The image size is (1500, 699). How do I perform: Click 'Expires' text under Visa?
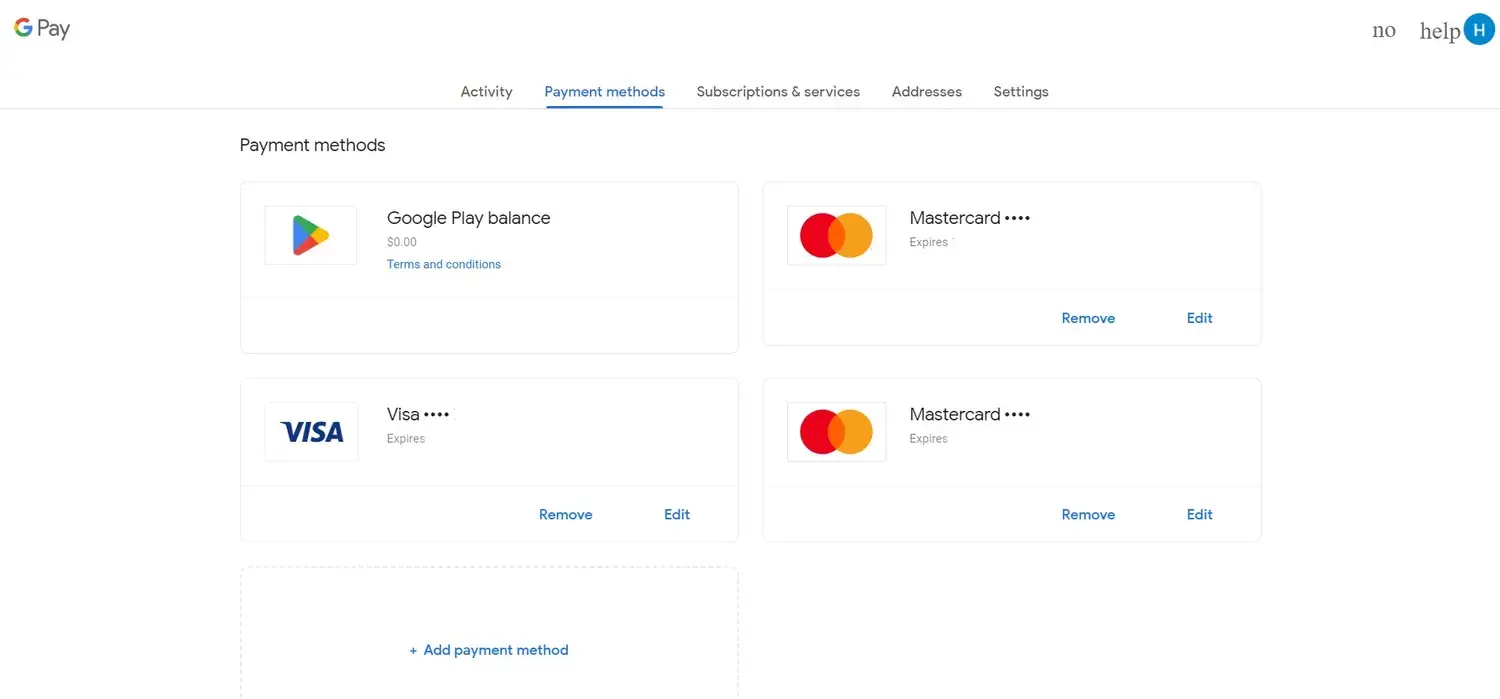point(406,439)
